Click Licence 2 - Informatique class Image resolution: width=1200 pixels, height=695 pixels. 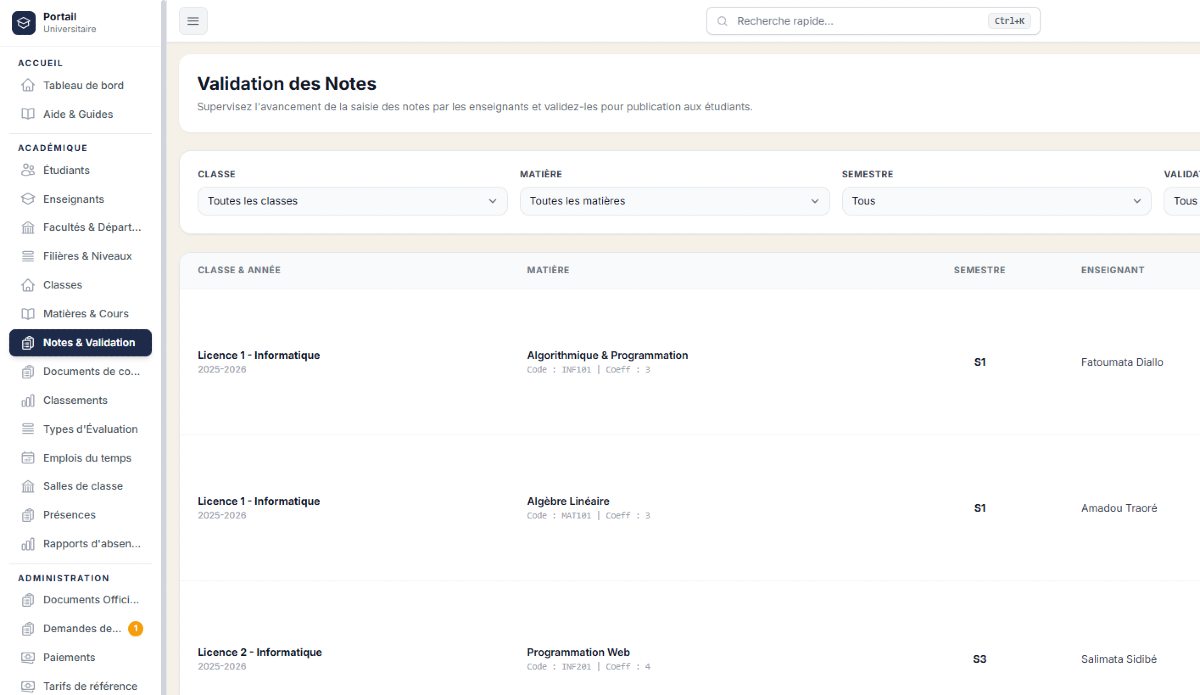coord(260,652)
